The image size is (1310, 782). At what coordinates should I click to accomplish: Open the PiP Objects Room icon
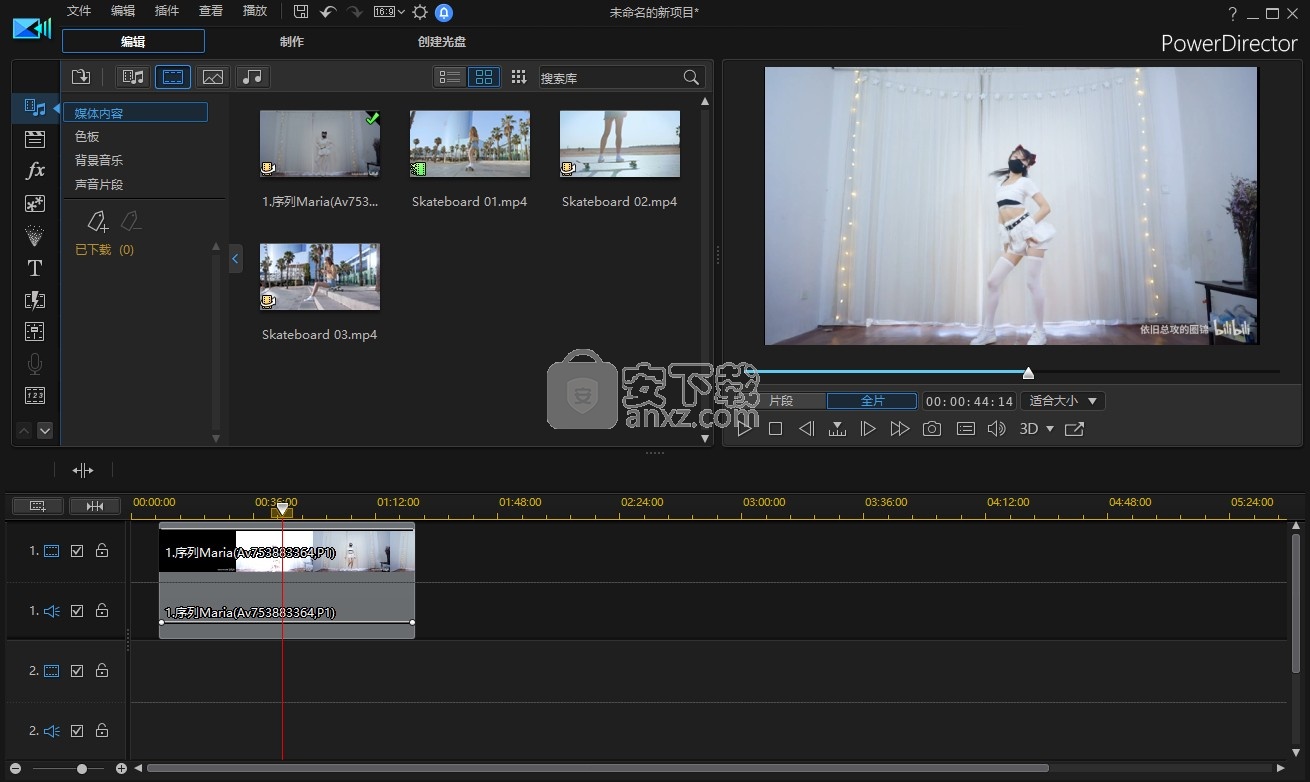pyautogui.click(x=35, y=203)
